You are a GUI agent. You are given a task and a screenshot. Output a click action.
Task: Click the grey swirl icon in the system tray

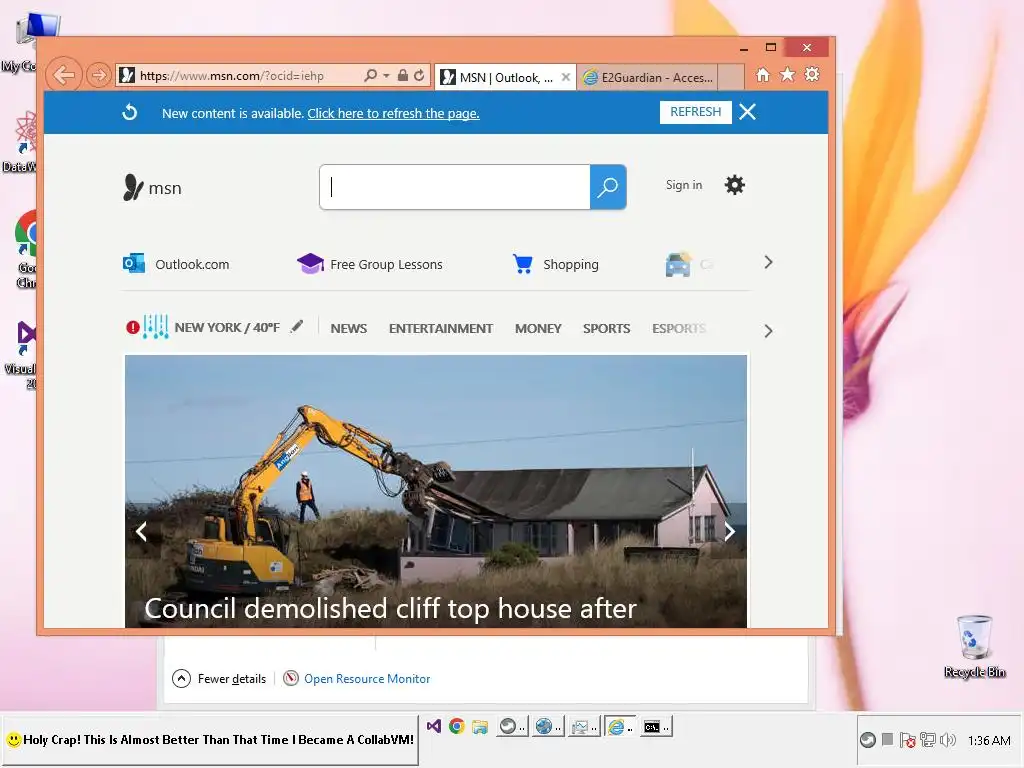[867, 740]
